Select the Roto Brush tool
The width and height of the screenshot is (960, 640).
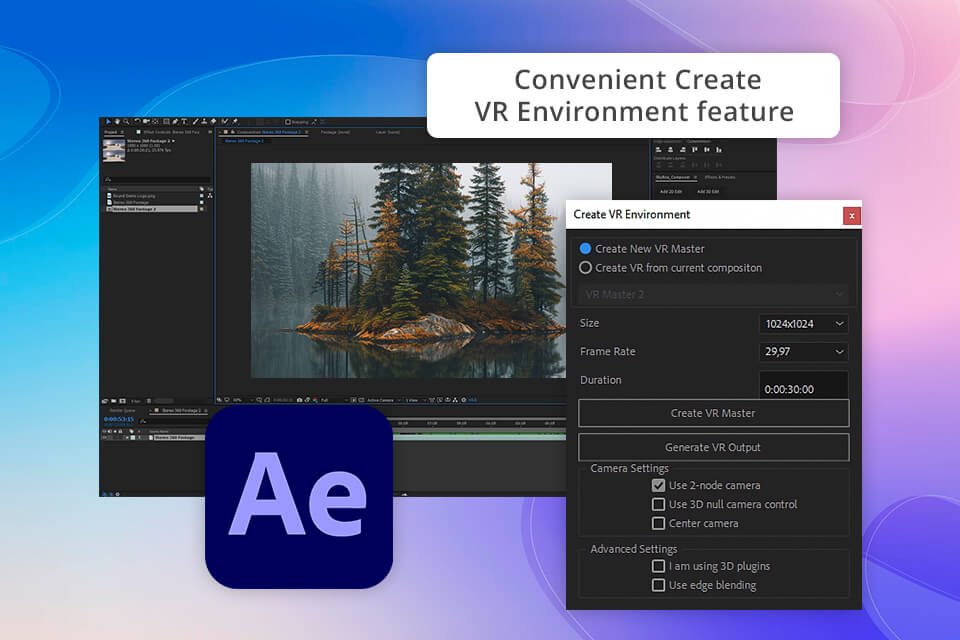pos(225,122)
